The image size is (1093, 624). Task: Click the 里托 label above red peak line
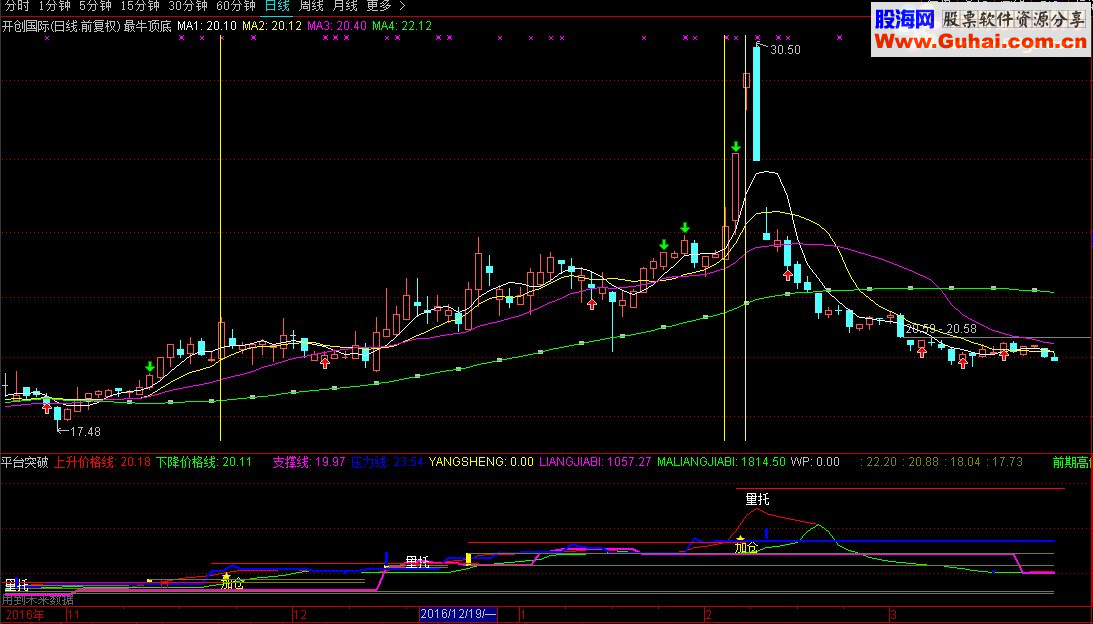click(758, 499)
